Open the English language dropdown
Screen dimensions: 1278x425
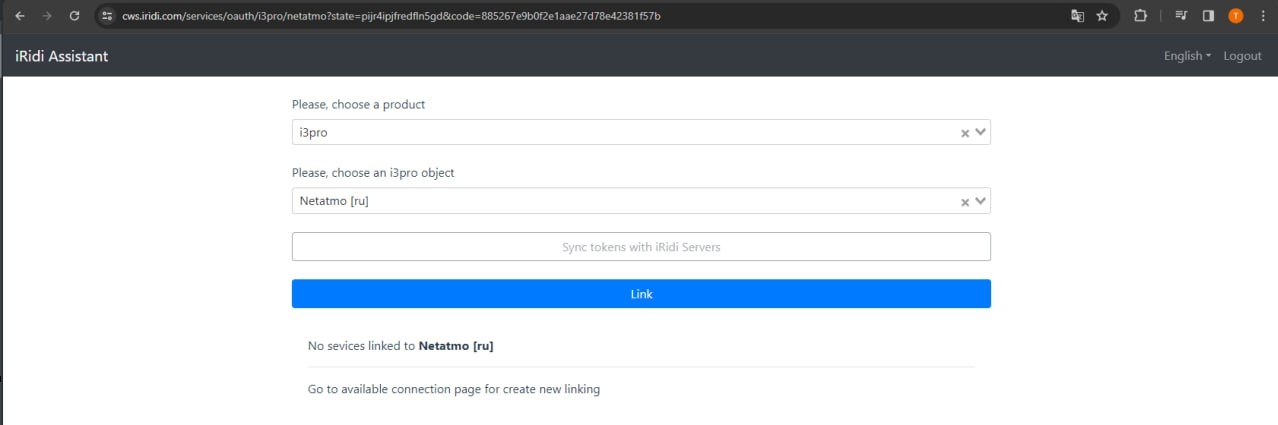click(x=1187, y=56)
